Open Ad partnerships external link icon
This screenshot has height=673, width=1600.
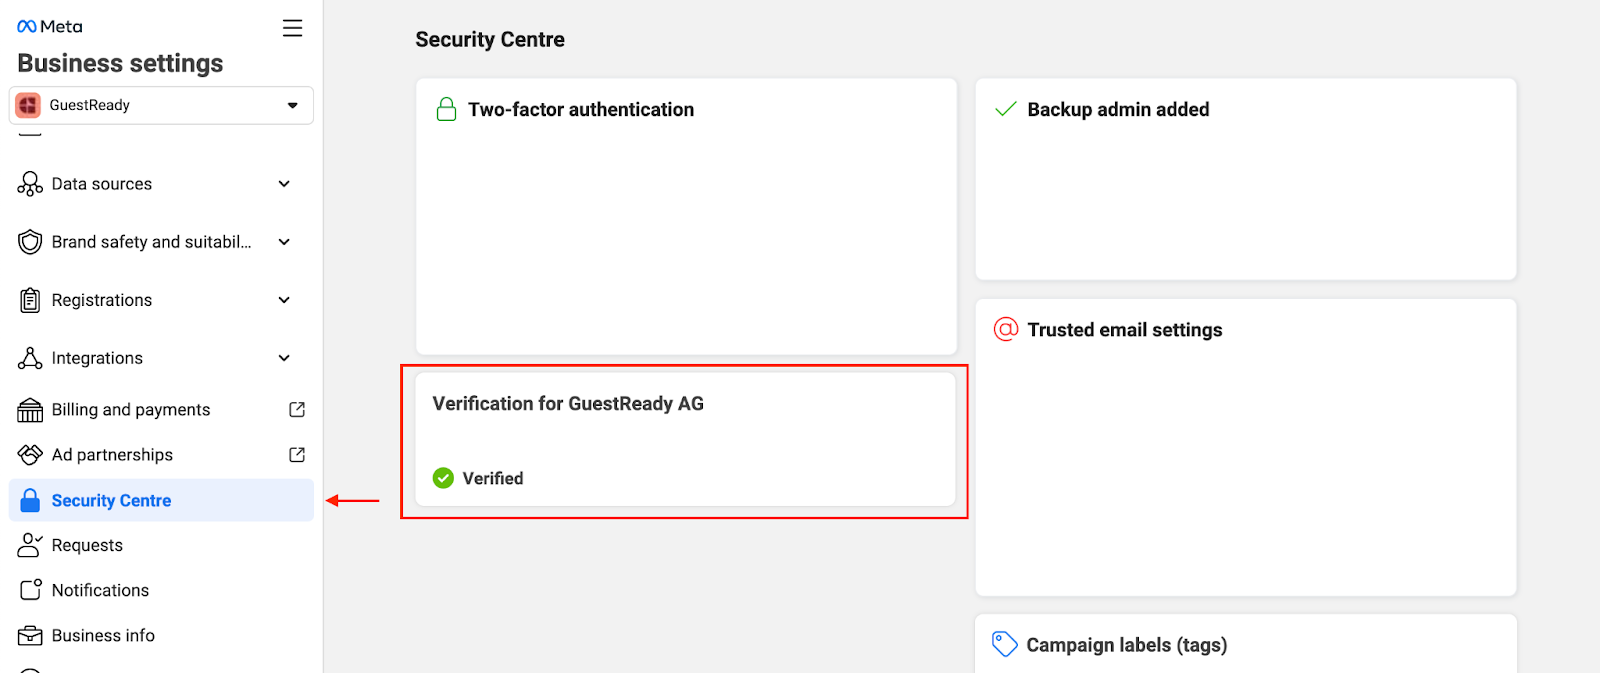pos(297,455)
